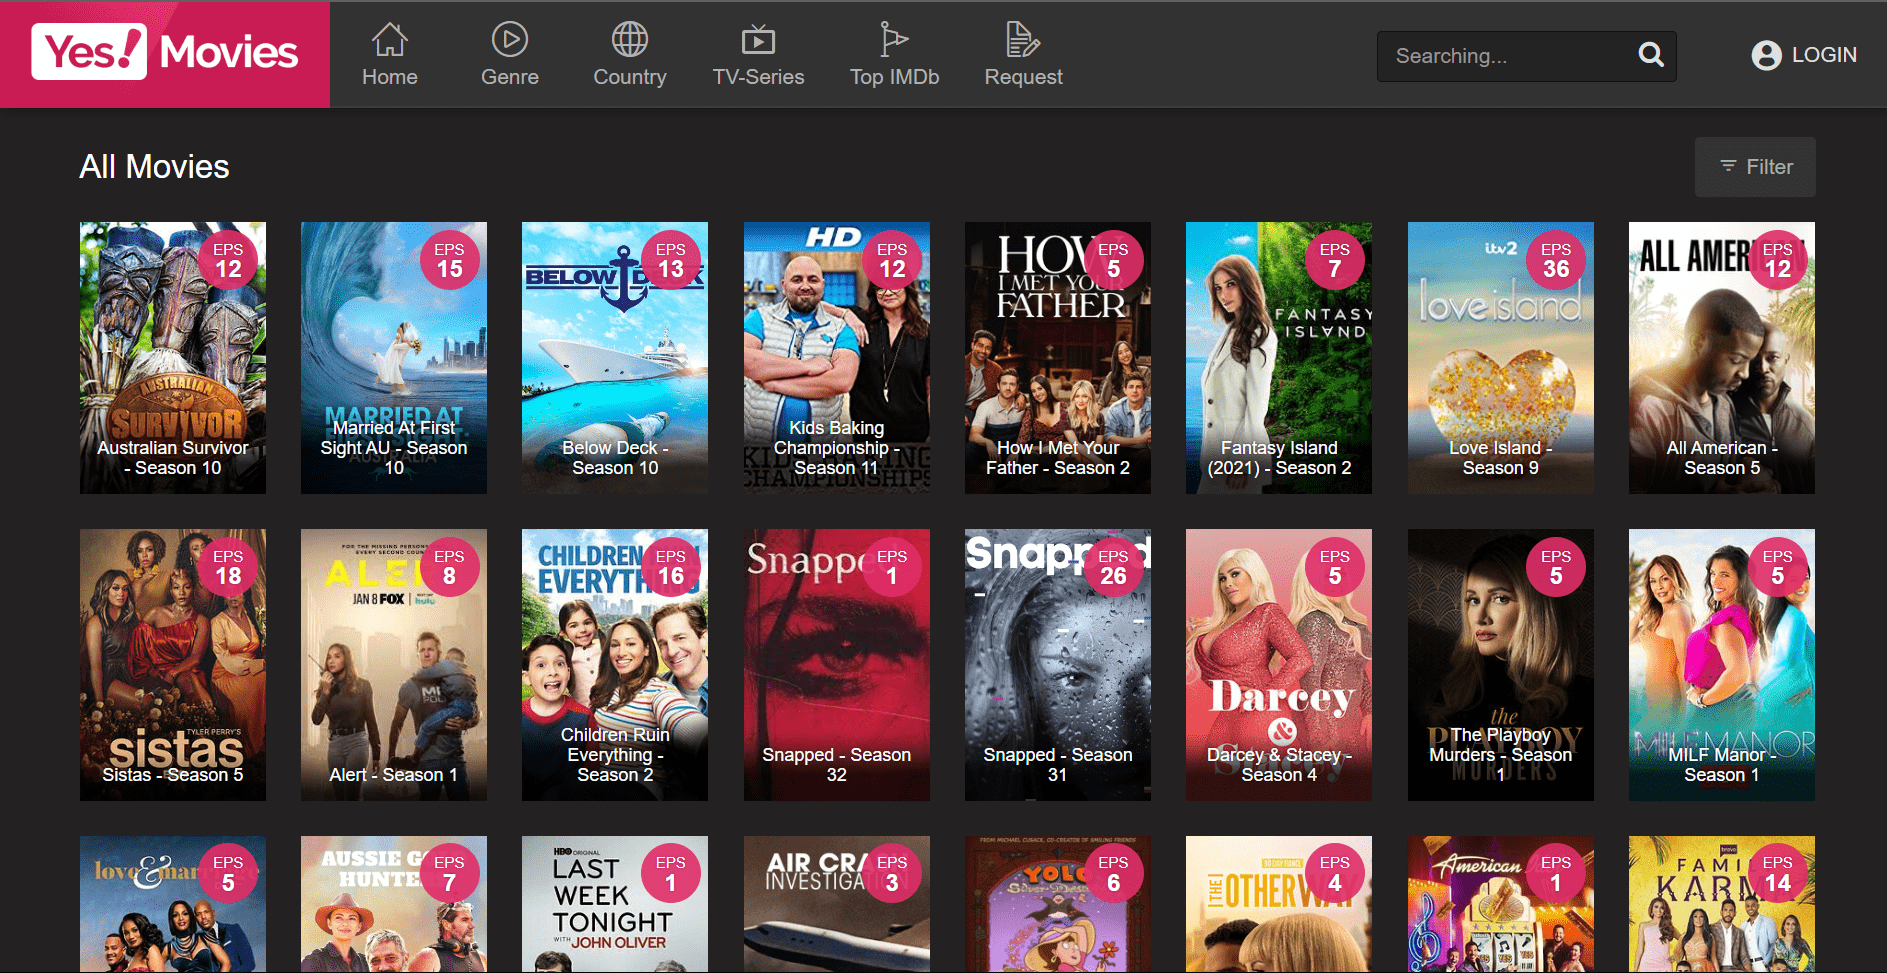Open the Filter options
Image resolution: width=1887 pixels, height=973 pixels.
[1755, 167]
